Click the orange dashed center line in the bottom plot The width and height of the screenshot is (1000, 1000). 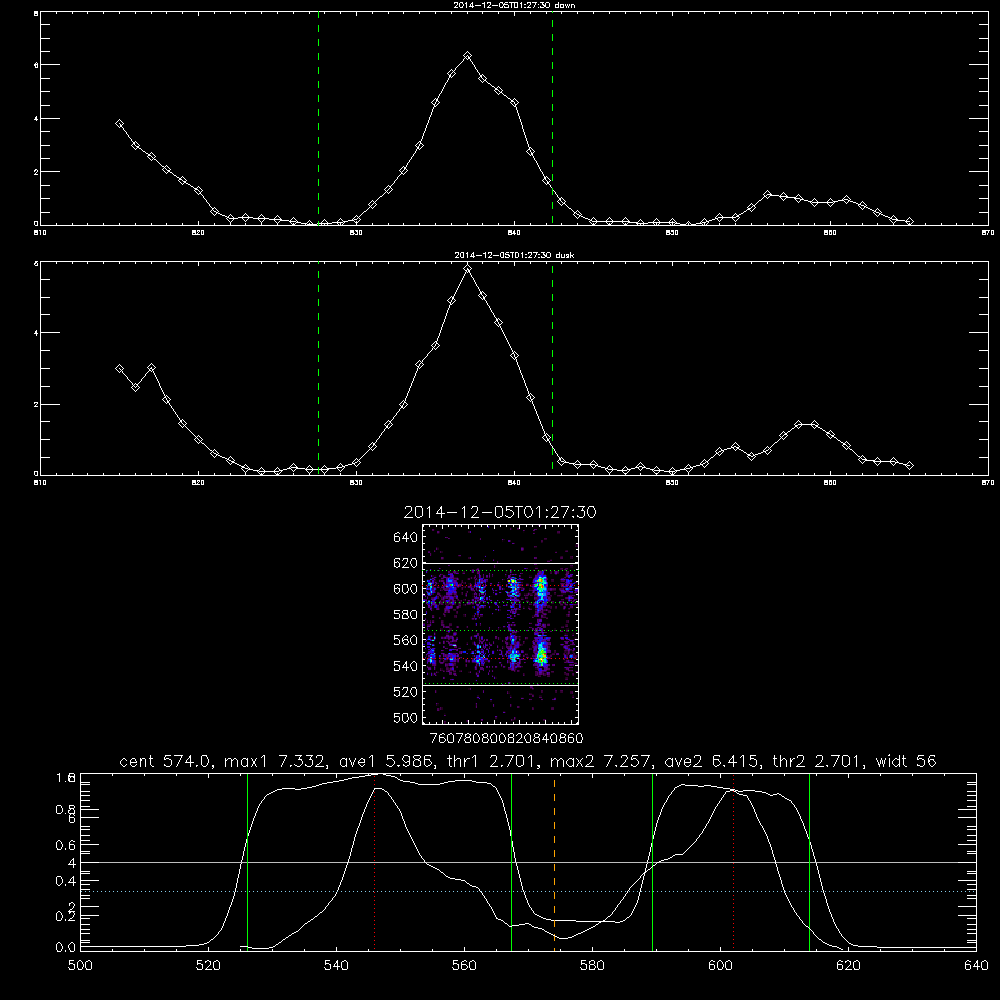tap(554, 861)
